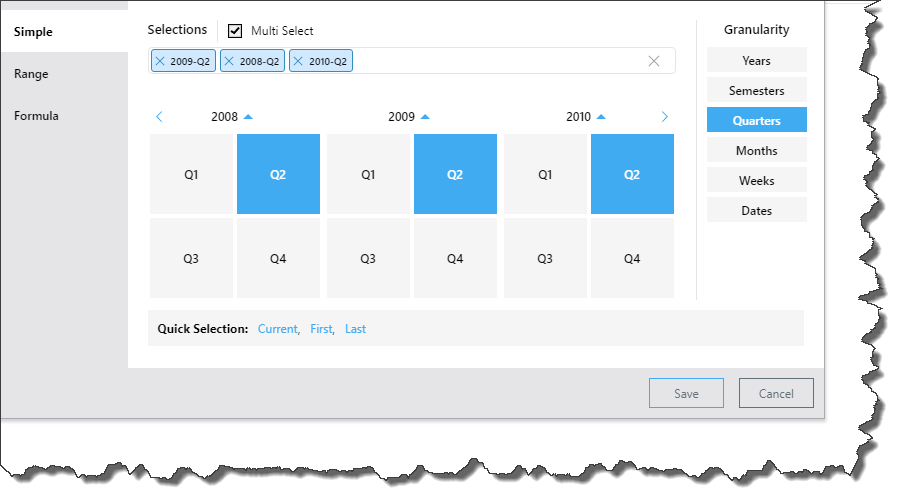905x504 pixels.
Task: Select Q4 of 2010
Action: (632, 258)
